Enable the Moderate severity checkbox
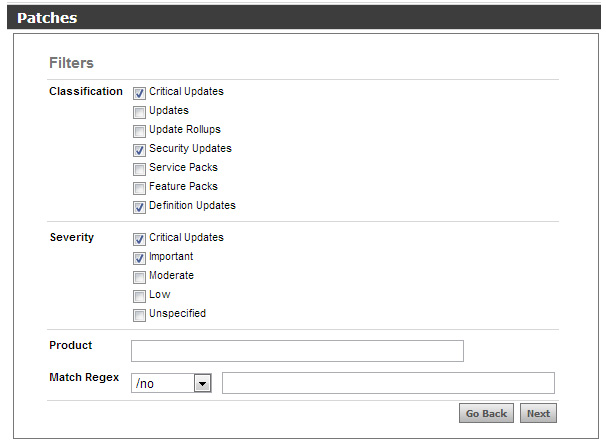The height and width of the screenshot is (445, 606). tap(139, 277)
